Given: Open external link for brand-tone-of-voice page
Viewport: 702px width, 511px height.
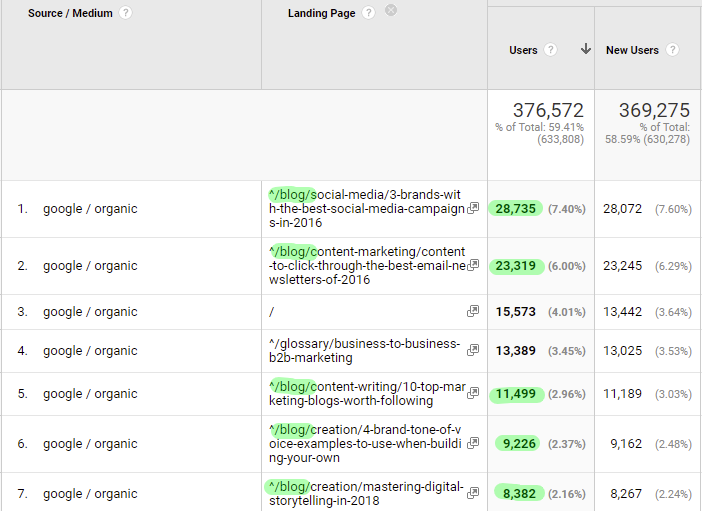Looking at the screenshot, I should tap(473, 443).
